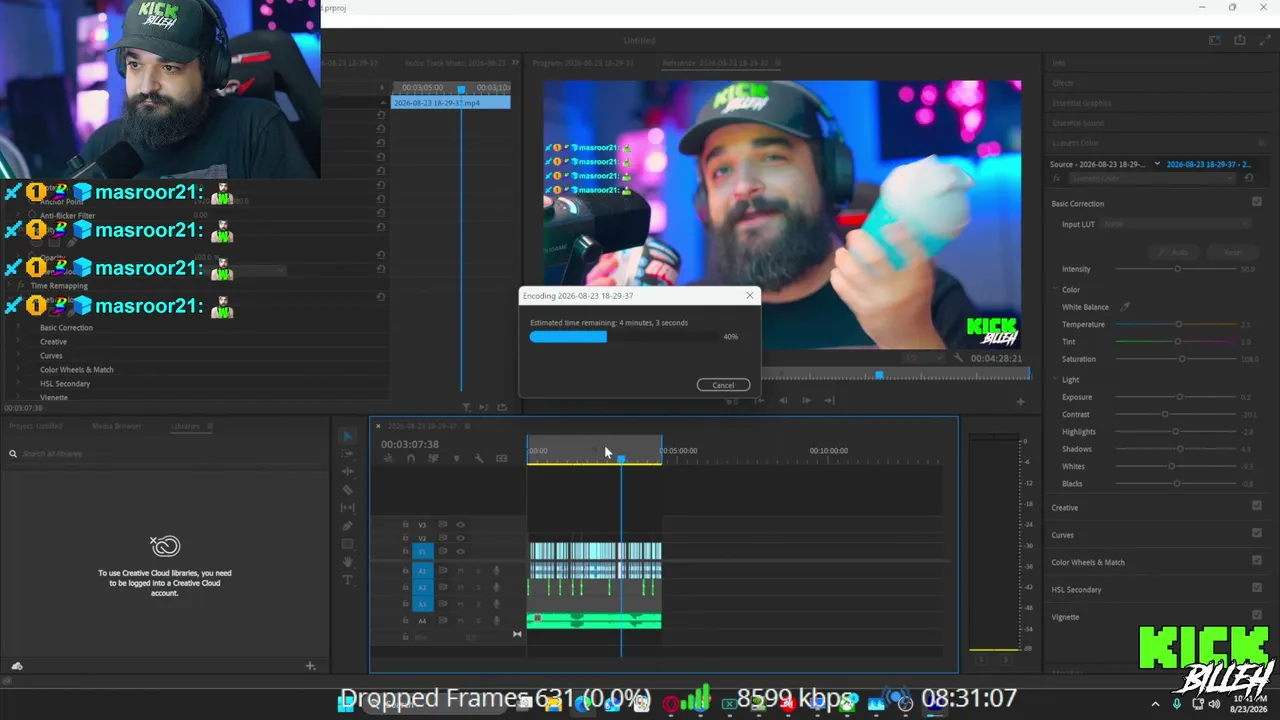Hide the V1 track output
The image size is (1280, 720).
point(461,551)
